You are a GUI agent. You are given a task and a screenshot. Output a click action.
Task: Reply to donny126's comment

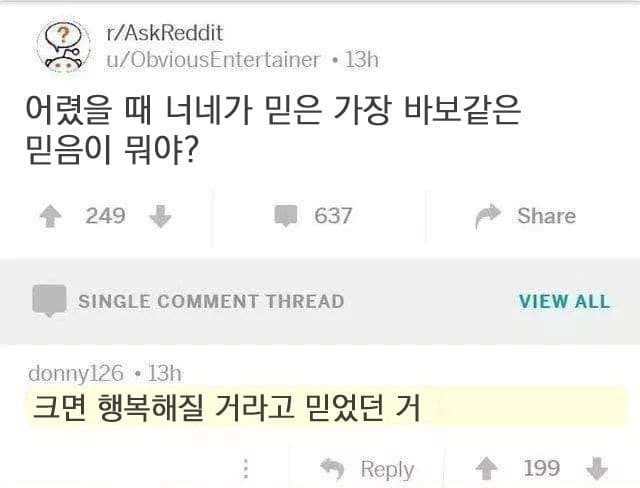(x=368, y=468)
